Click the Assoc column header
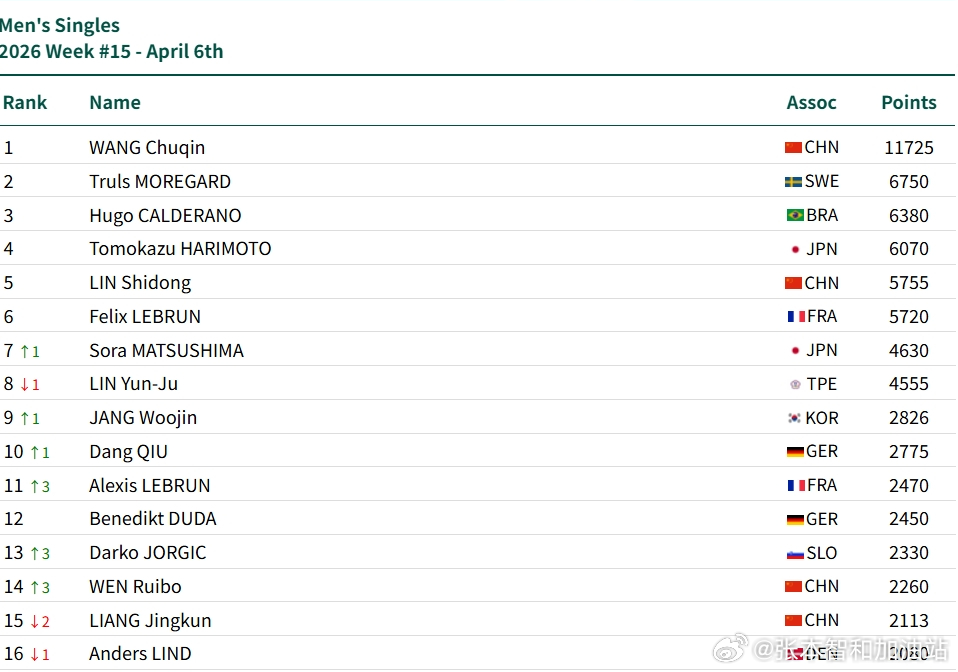The width and height of the screenshot is (958, 672). [811, 102]
